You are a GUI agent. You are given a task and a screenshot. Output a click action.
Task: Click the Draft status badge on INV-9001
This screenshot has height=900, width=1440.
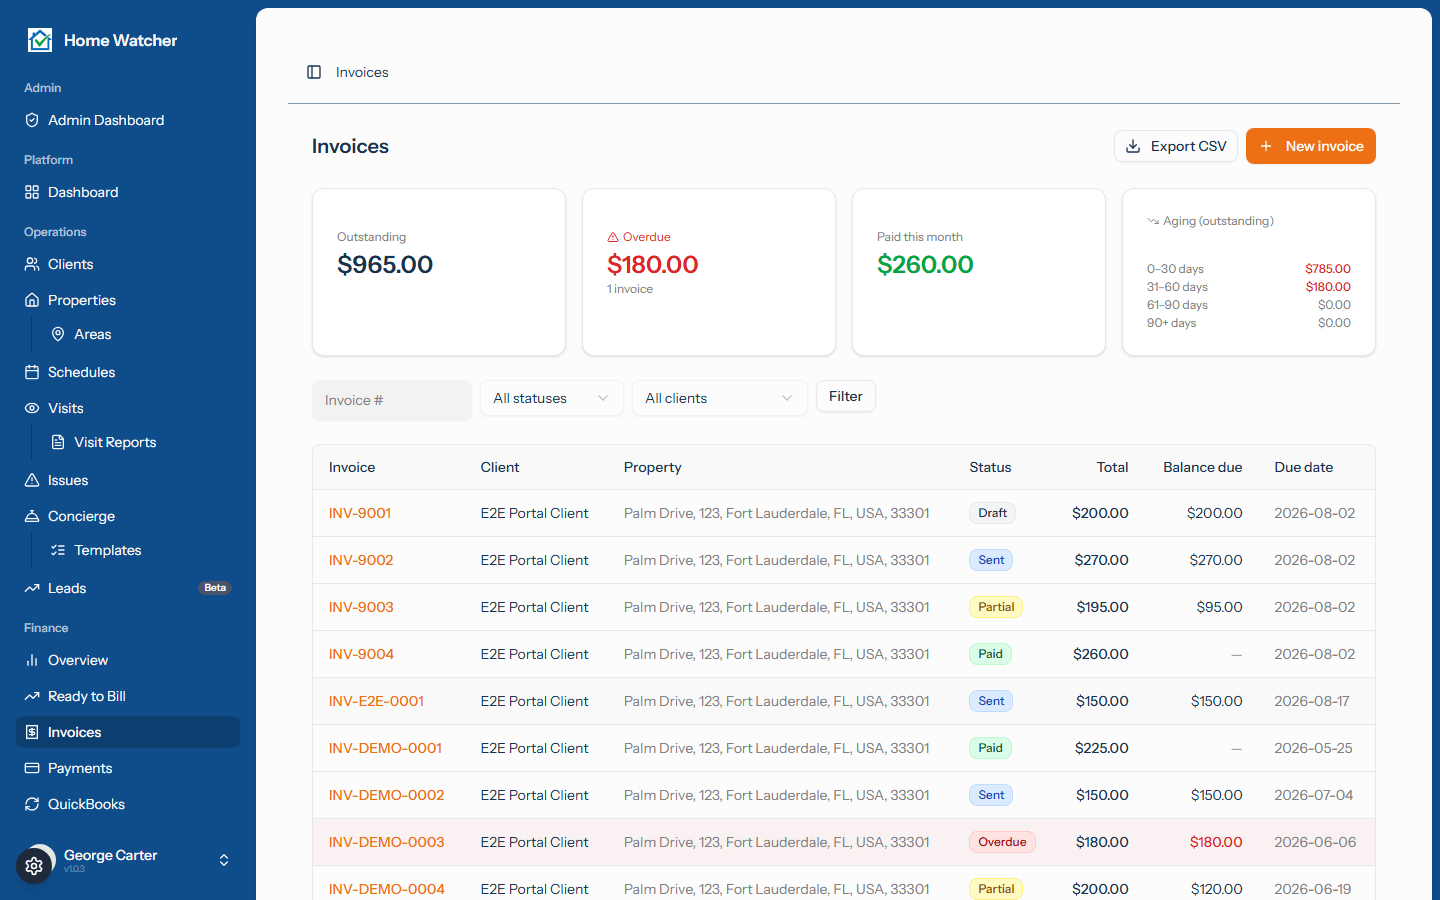[992, 513]
